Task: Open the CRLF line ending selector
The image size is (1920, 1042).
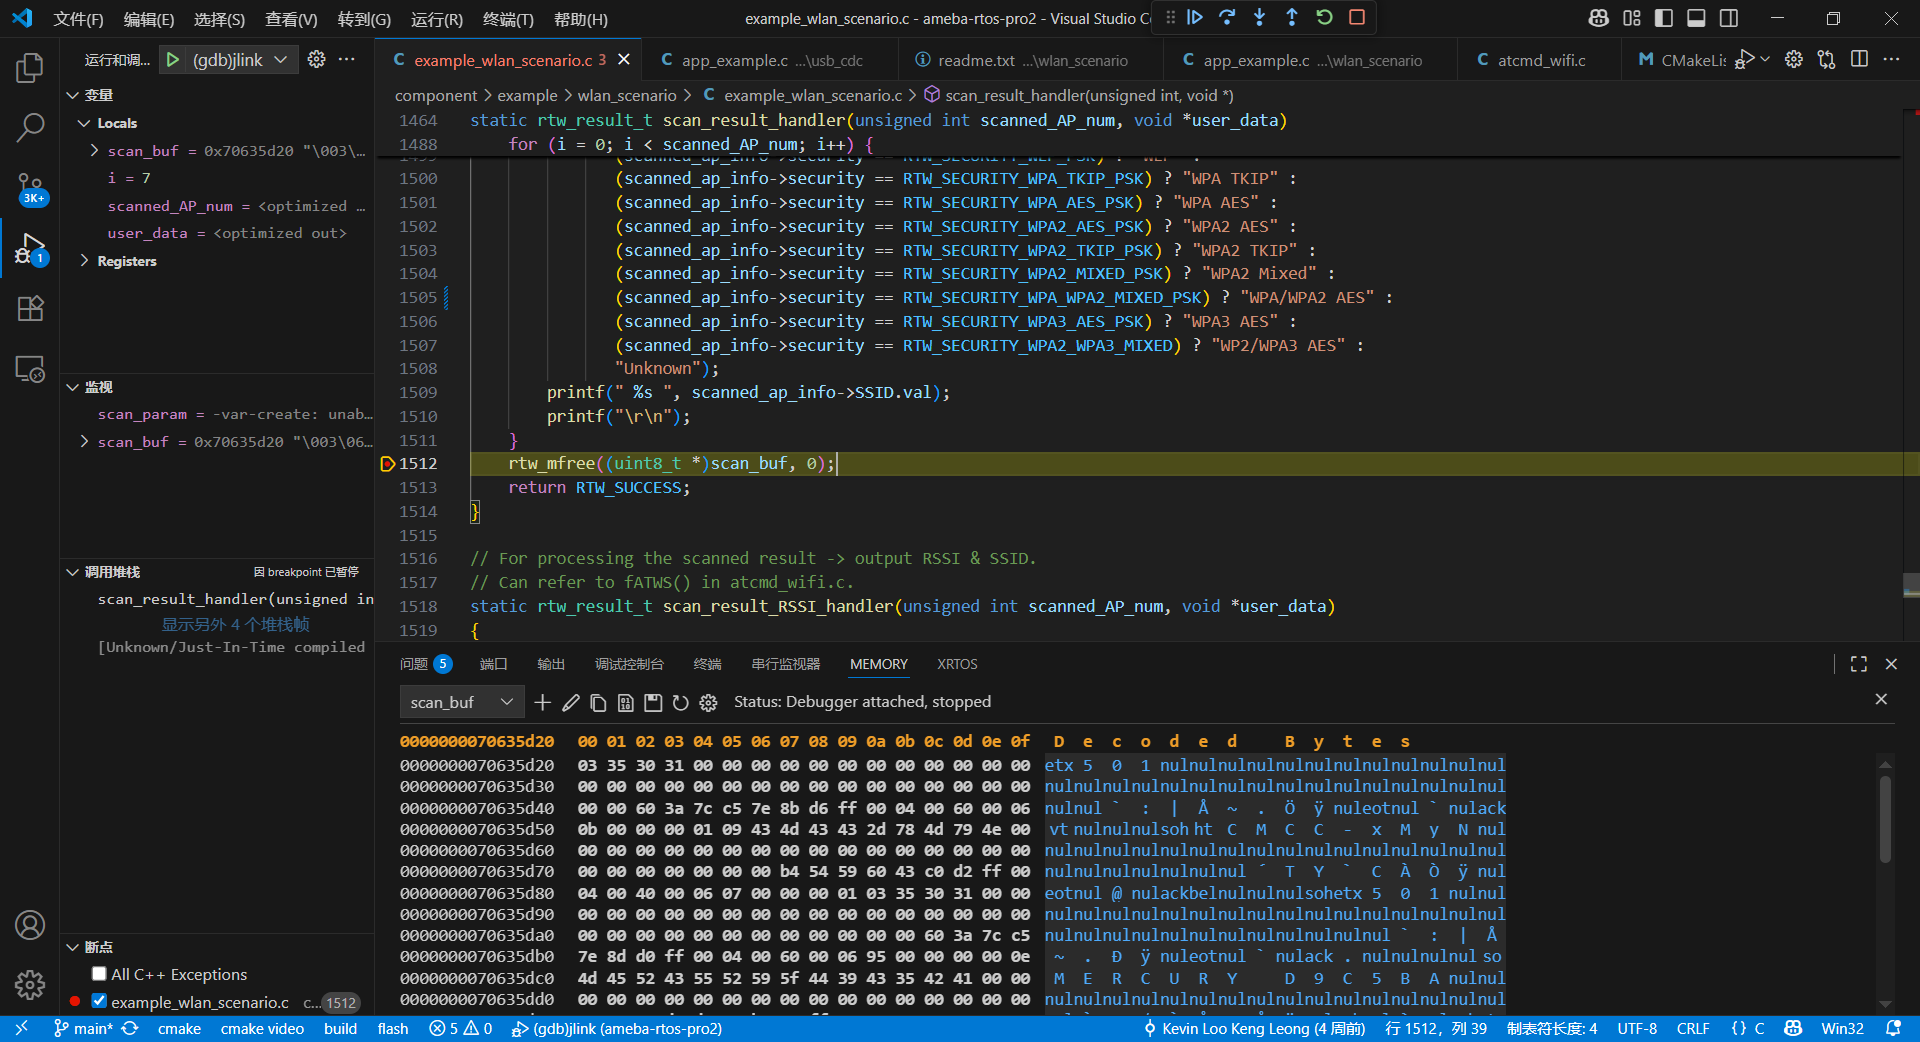Action: coord(1693,1029)
